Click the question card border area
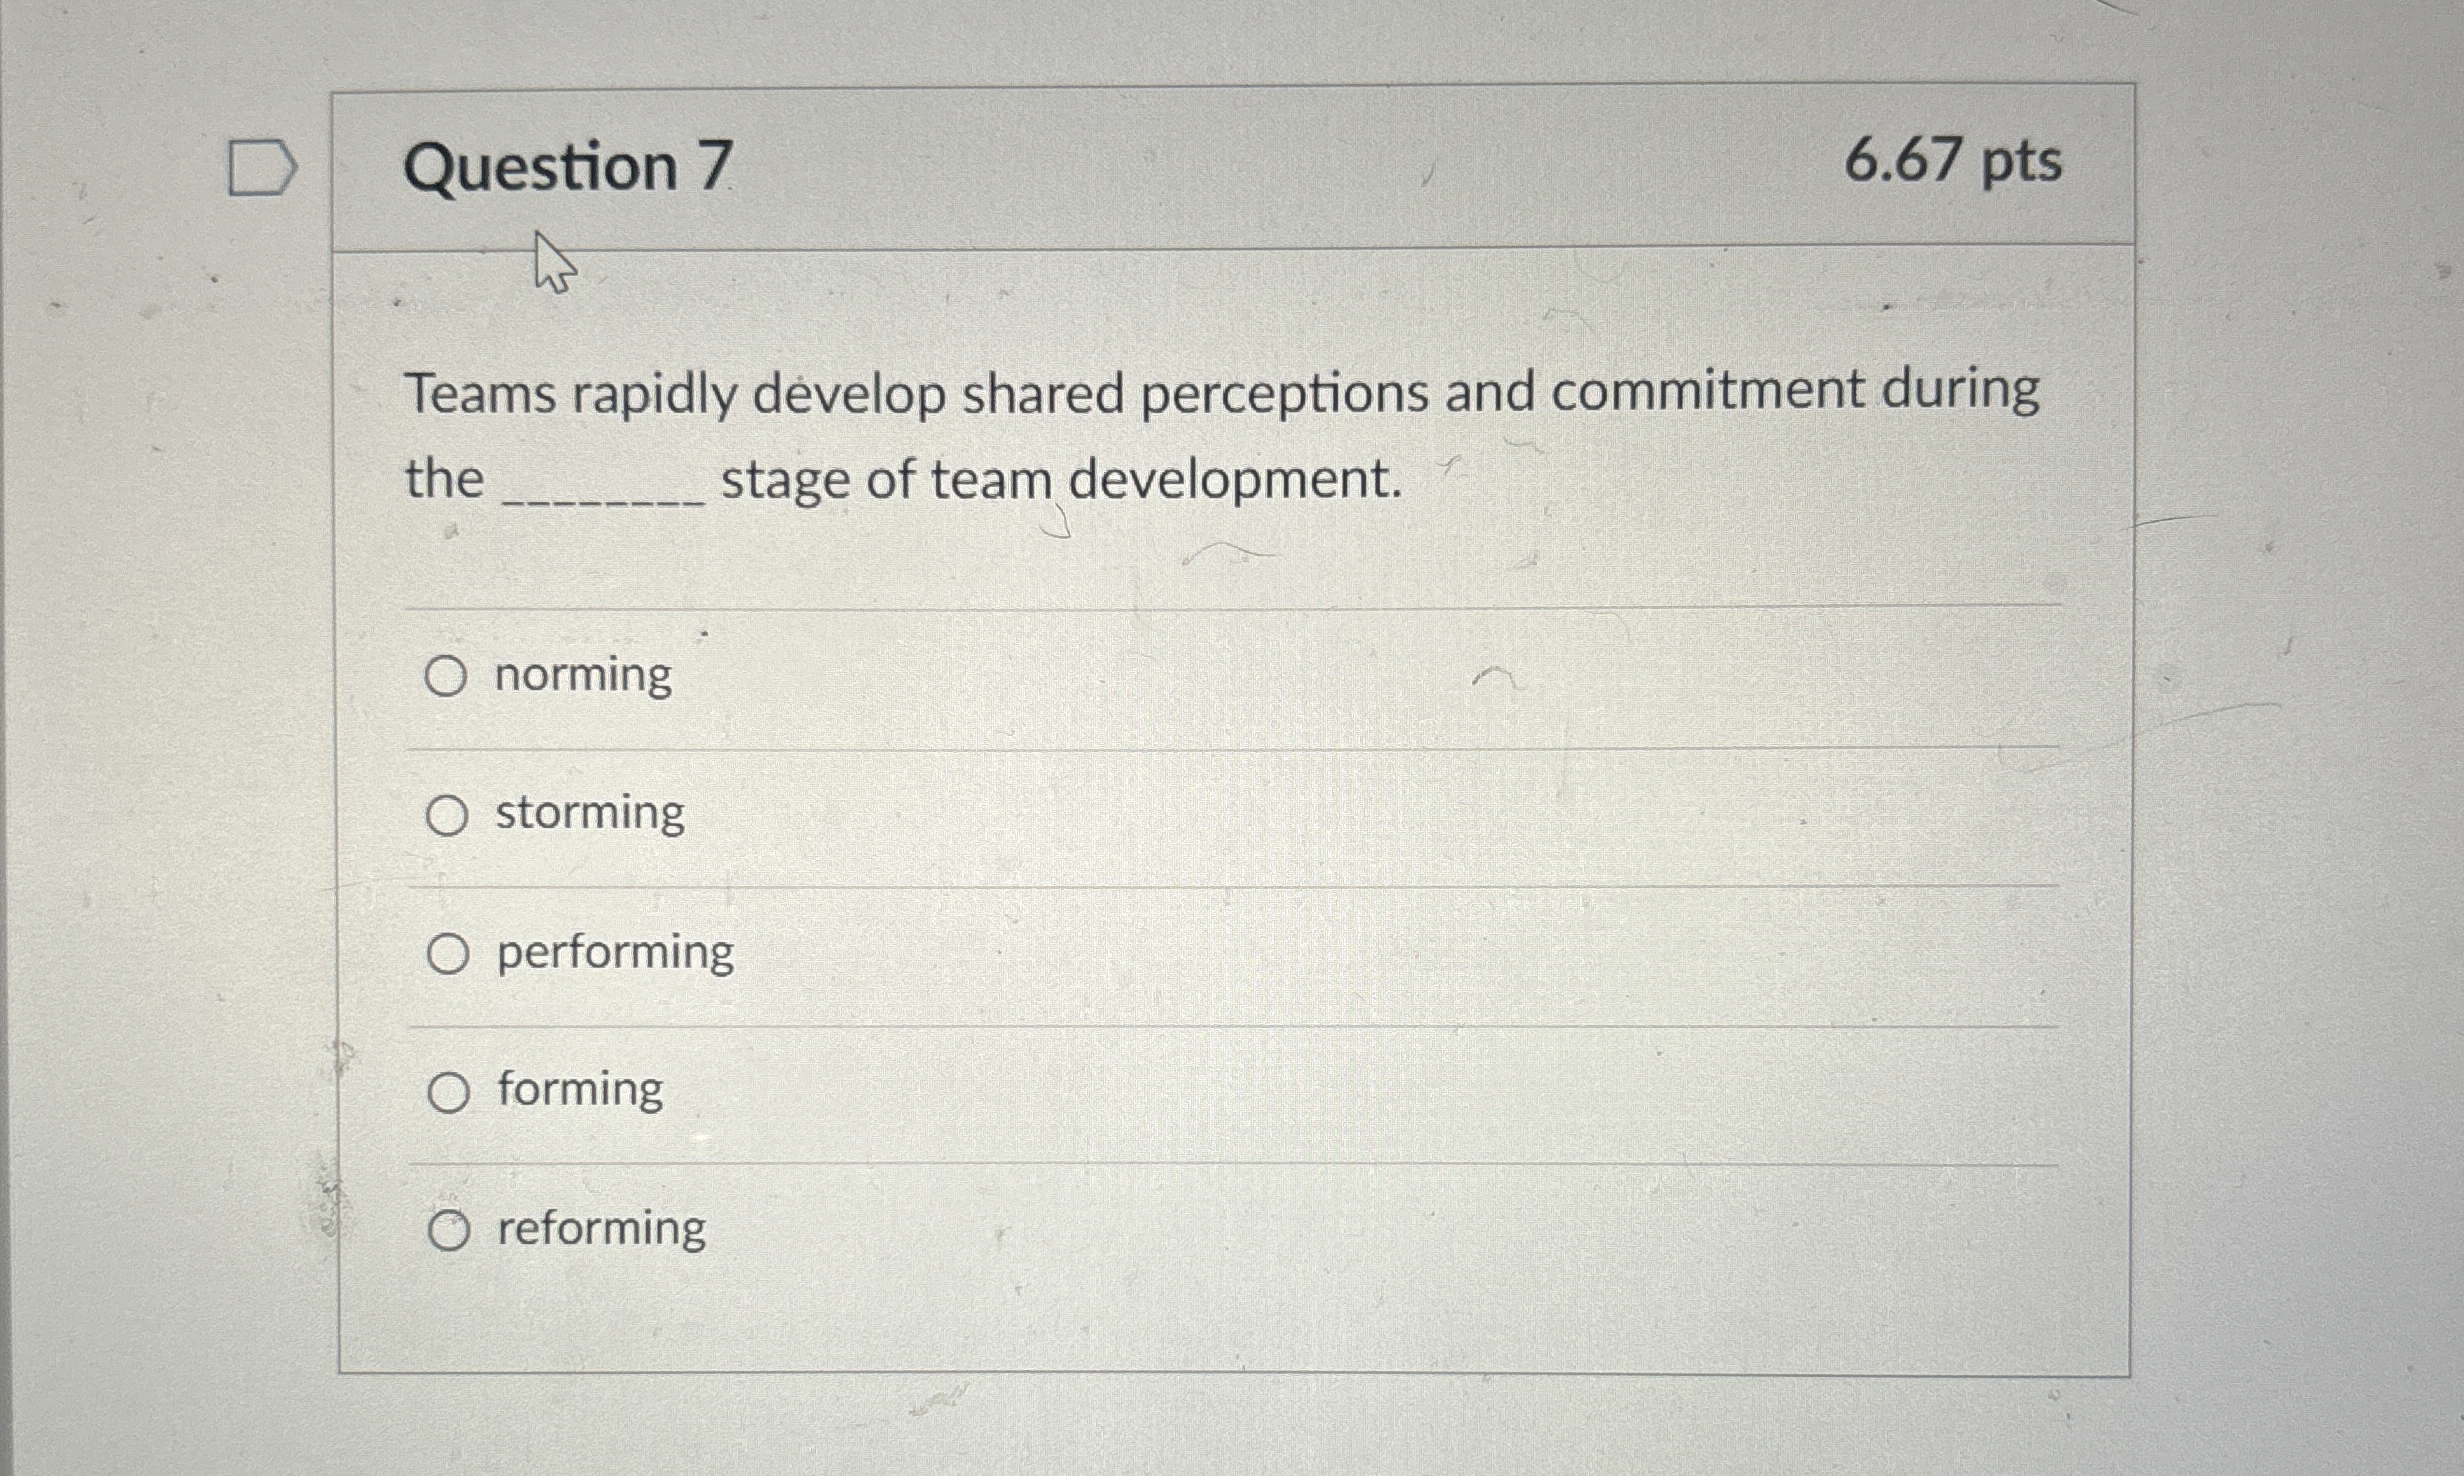Viewport: 2464px width, 1476px height. click(338, 700)
